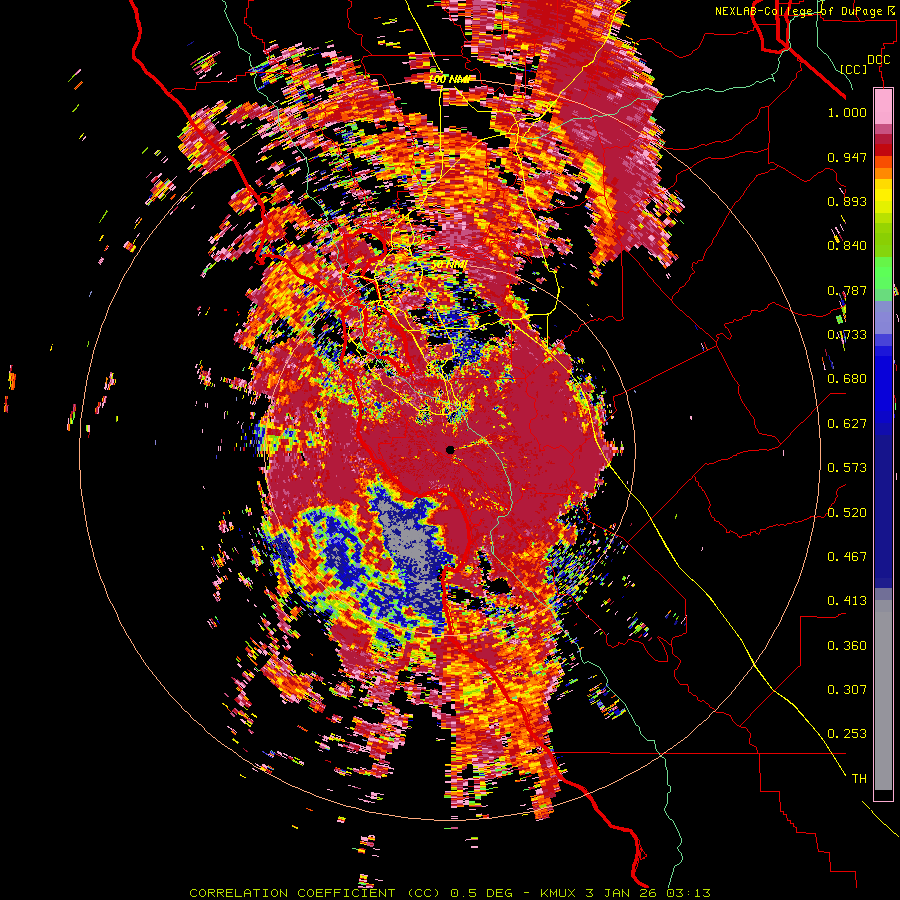Click the 1.000 legend value
Viewport: 900px width, 900px height.
point(847,112)
